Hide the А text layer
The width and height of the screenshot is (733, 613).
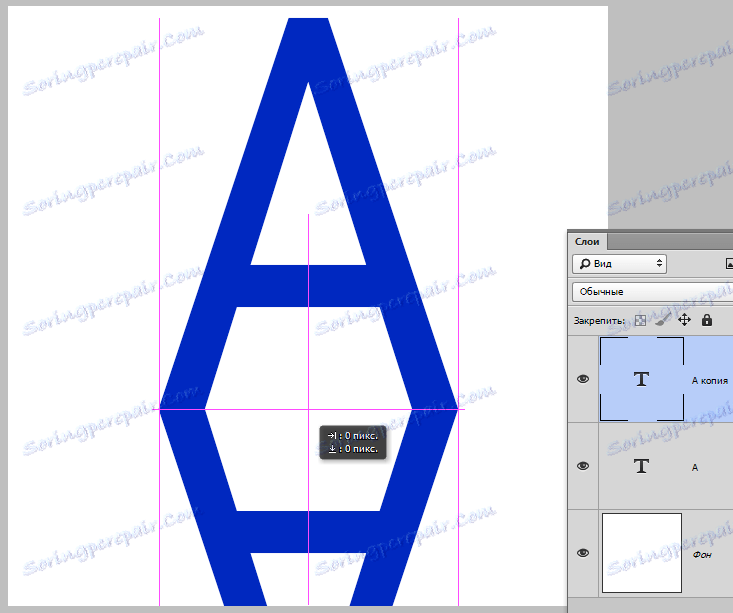coord(583,466)
